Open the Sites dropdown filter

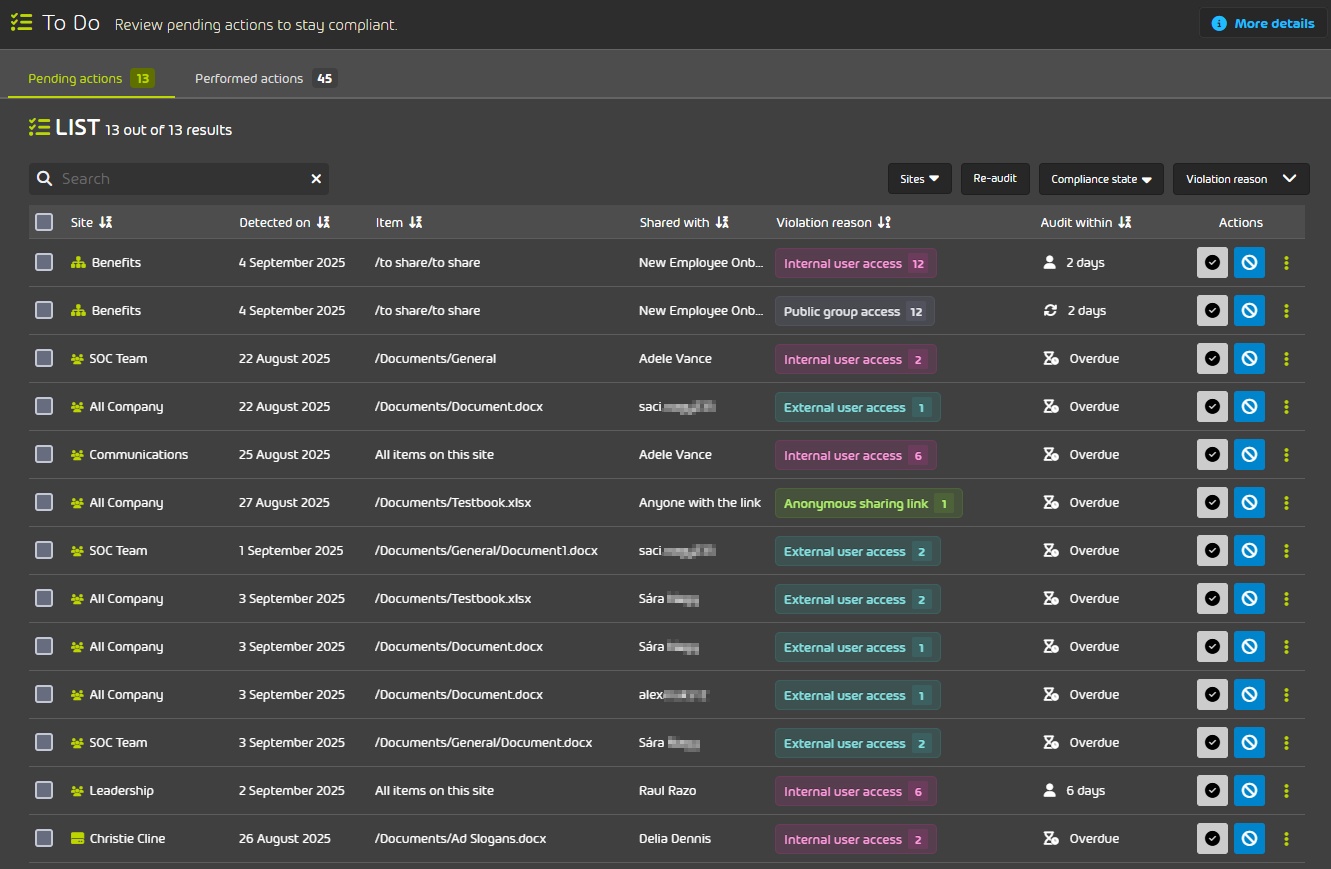pyautogui.click(x=919, y=179)
